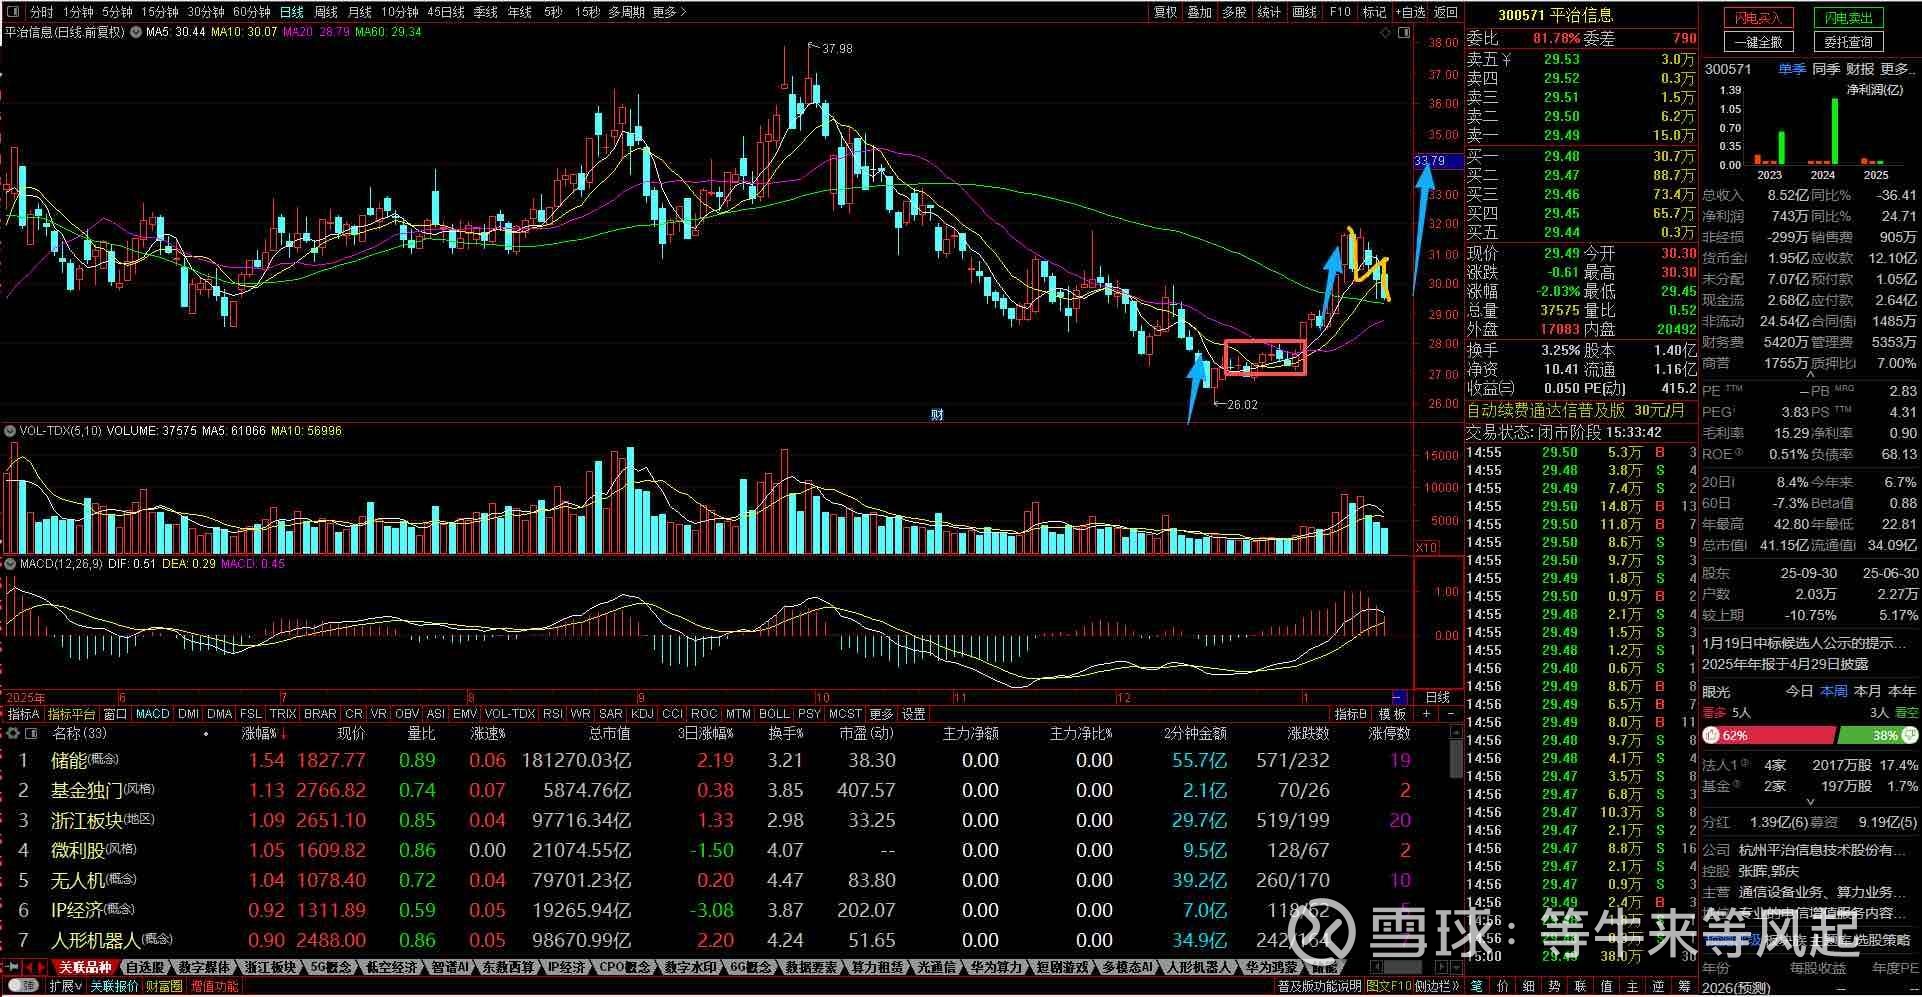Open the 多周期 multi-period view
Image resolution: width=1922 pixels, height=997 pixels.
click(626, 12)
